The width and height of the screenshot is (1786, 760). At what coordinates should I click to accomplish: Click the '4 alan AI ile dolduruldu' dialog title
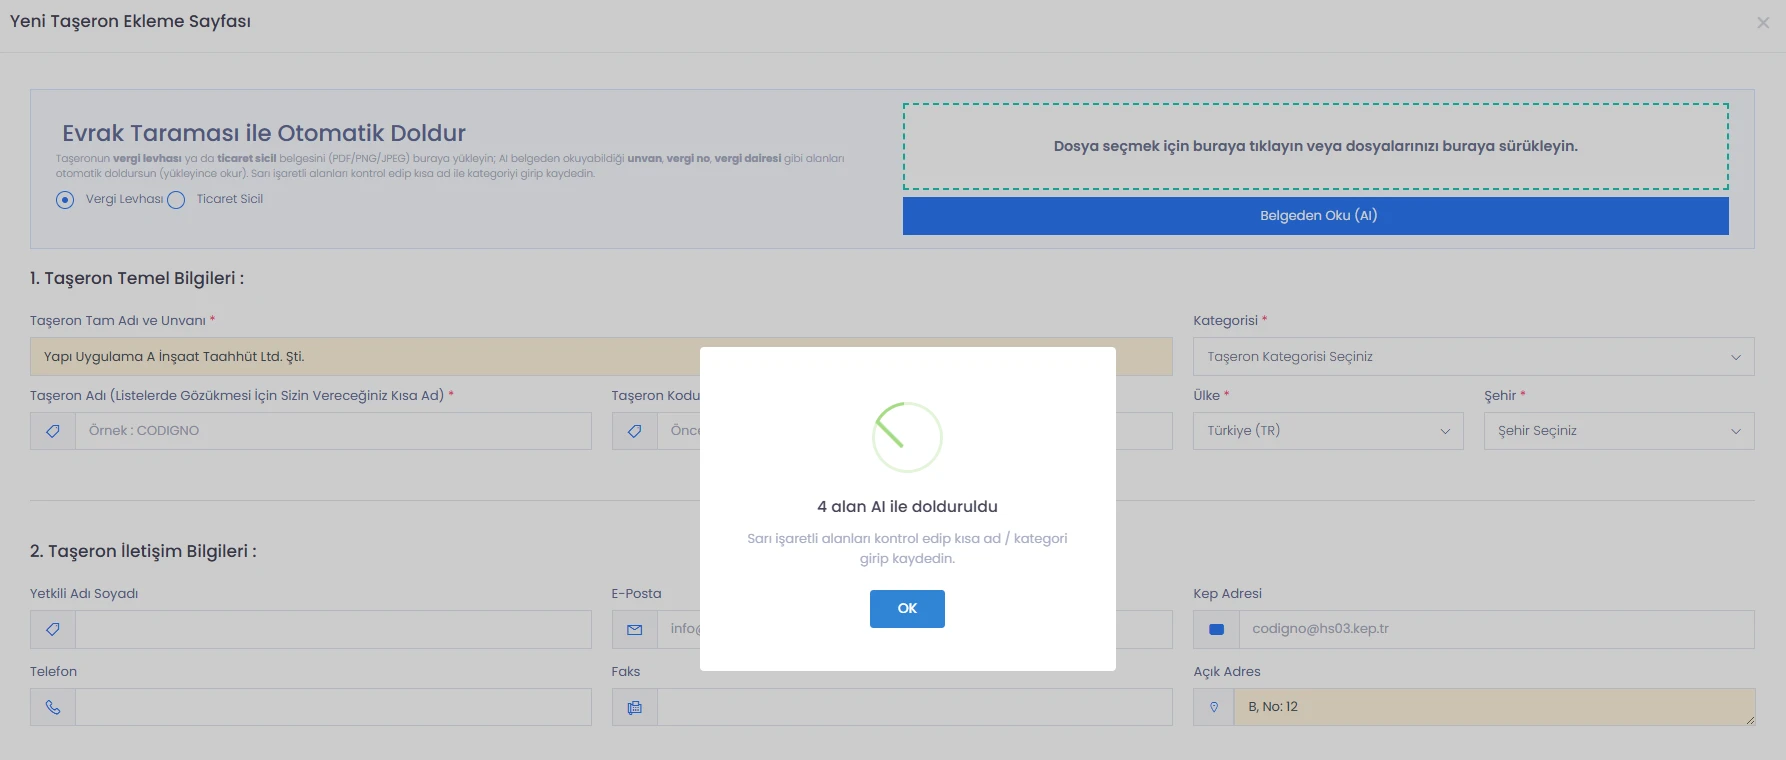coord(907,507)
